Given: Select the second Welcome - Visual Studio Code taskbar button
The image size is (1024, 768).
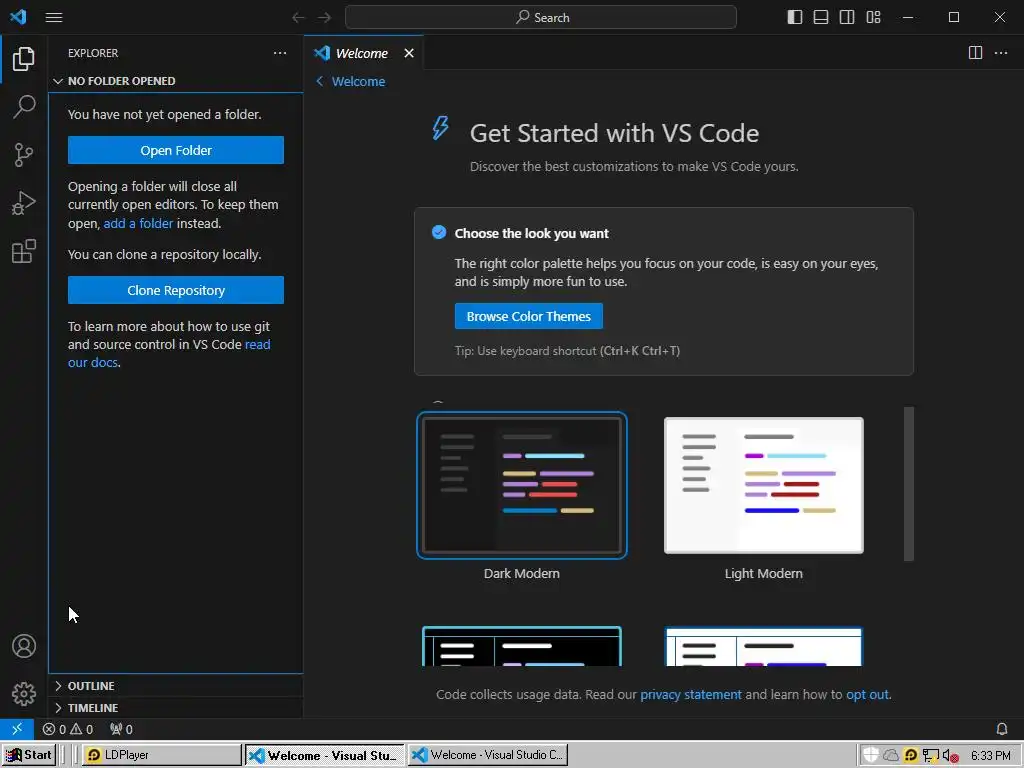Looking at the screenshot, I should (488, 755).
